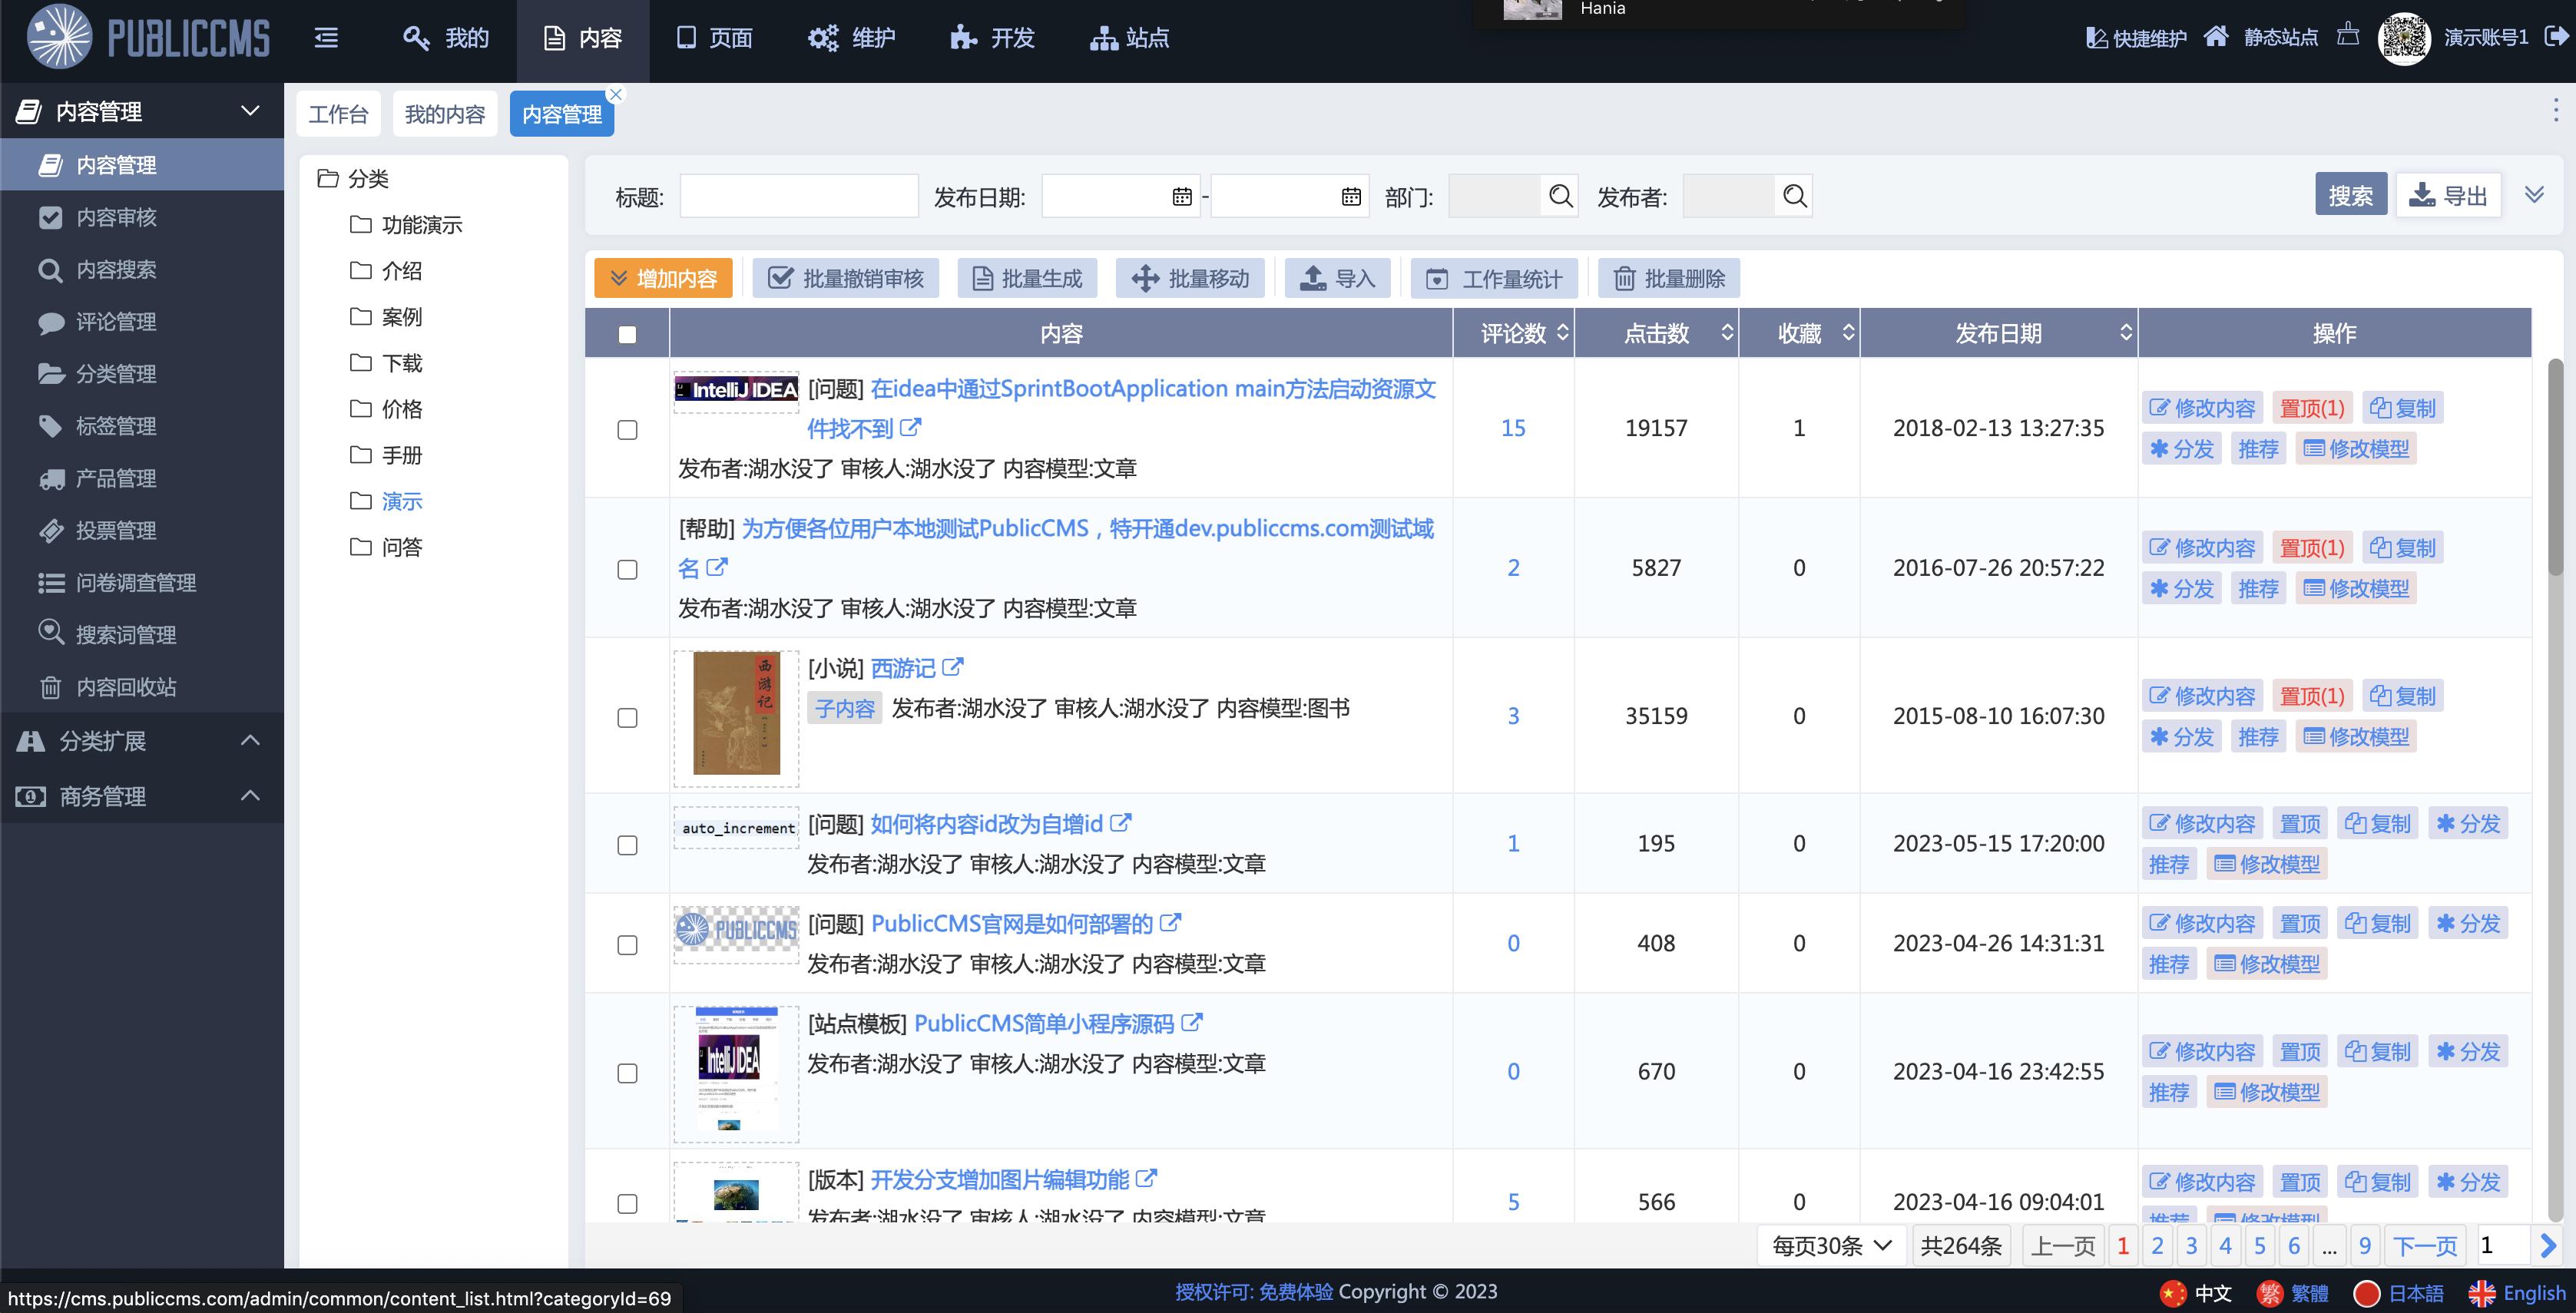Switch to the 我的内容 tab
Viewport: 2576px width, 1313px height.
click(444, 114)
